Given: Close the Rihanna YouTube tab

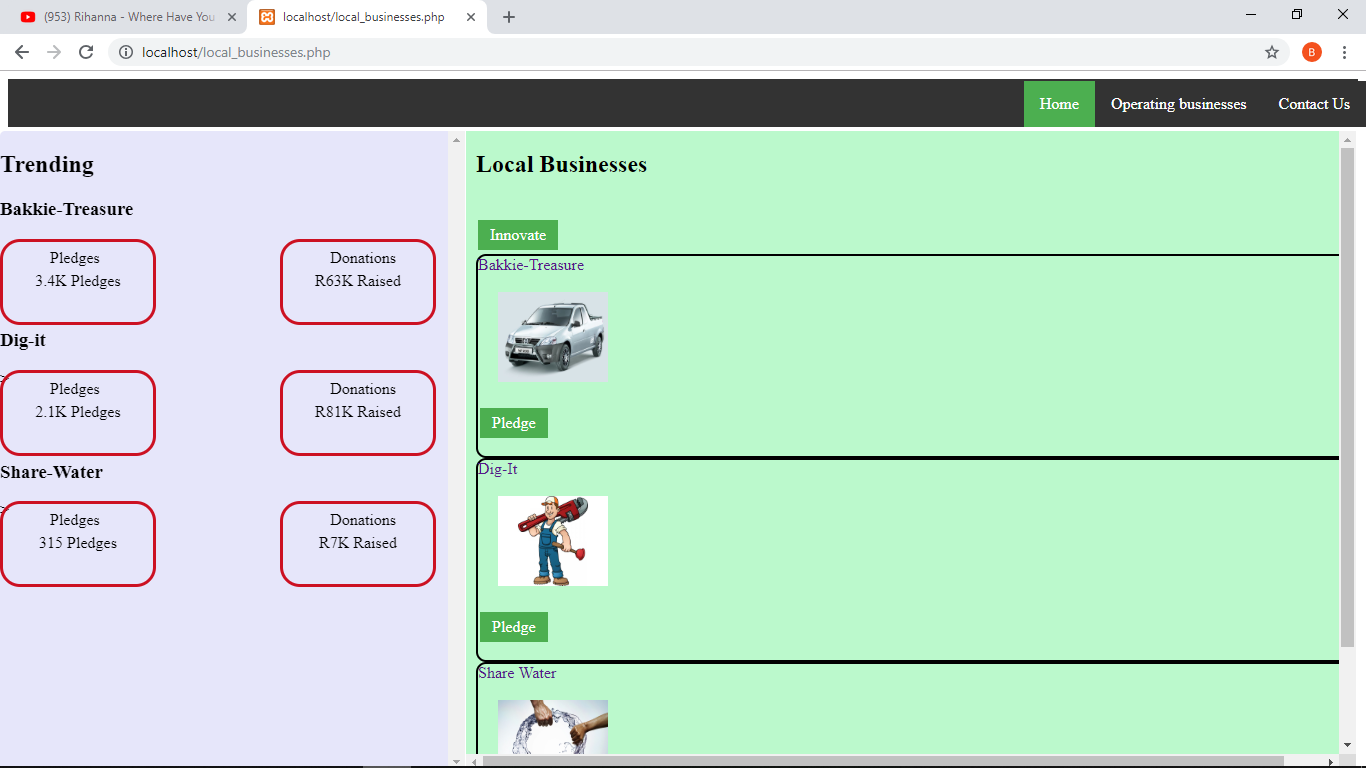Looking at the screenshot, I should click(x=232, y=17).
